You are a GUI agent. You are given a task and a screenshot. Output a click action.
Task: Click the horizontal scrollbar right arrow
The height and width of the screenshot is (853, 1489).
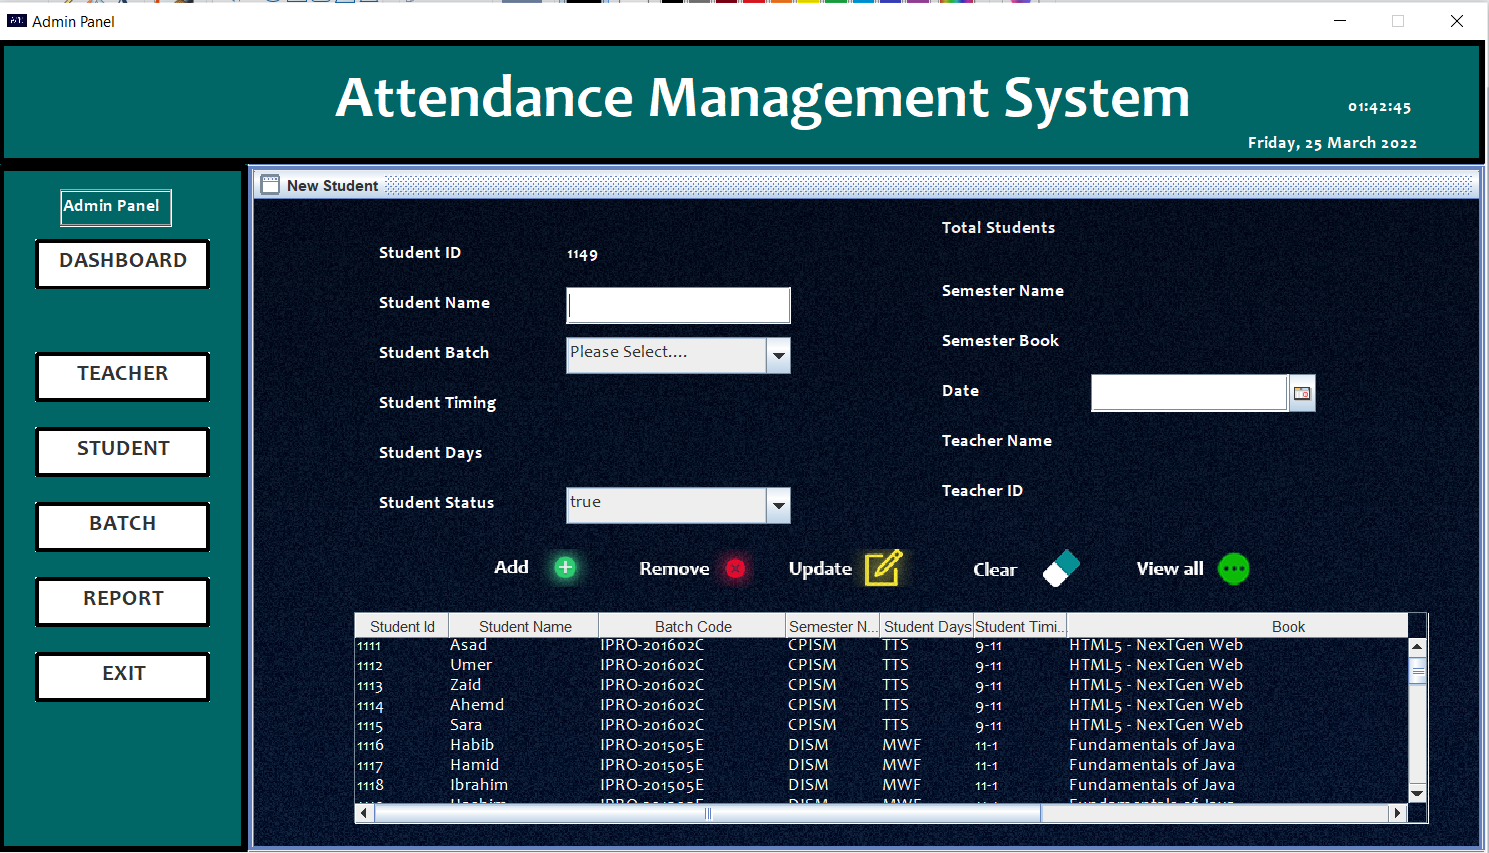pos(1398,813)
